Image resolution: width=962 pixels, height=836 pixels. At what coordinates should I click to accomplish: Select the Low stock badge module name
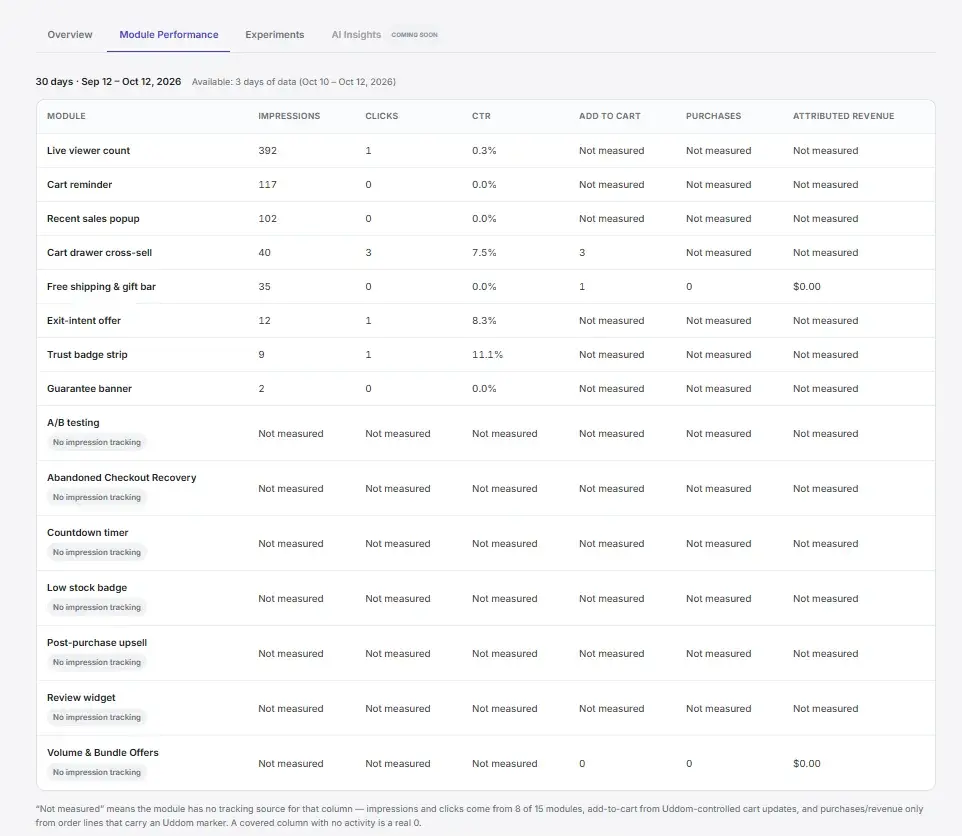point(87,588)
